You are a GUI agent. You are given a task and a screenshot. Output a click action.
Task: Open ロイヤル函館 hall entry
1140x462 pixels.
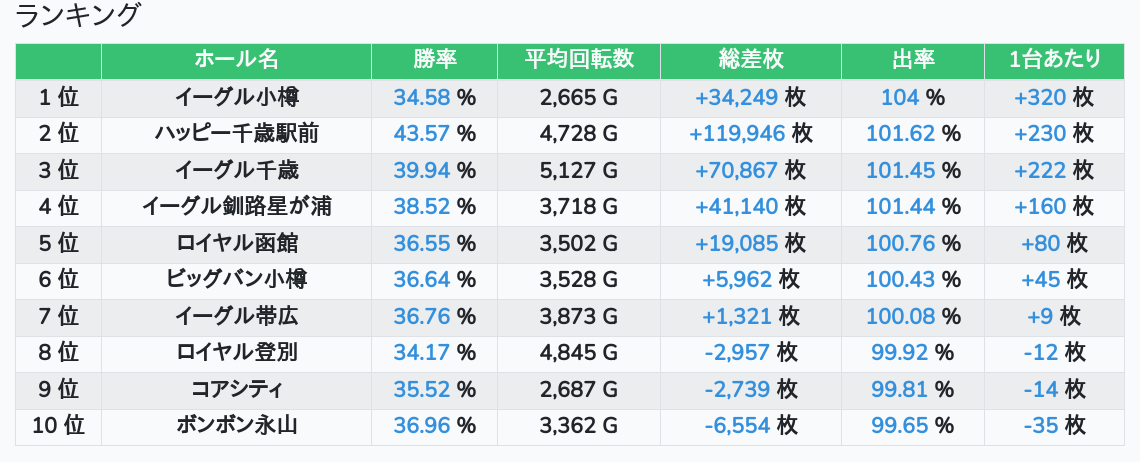pos(236,243)
